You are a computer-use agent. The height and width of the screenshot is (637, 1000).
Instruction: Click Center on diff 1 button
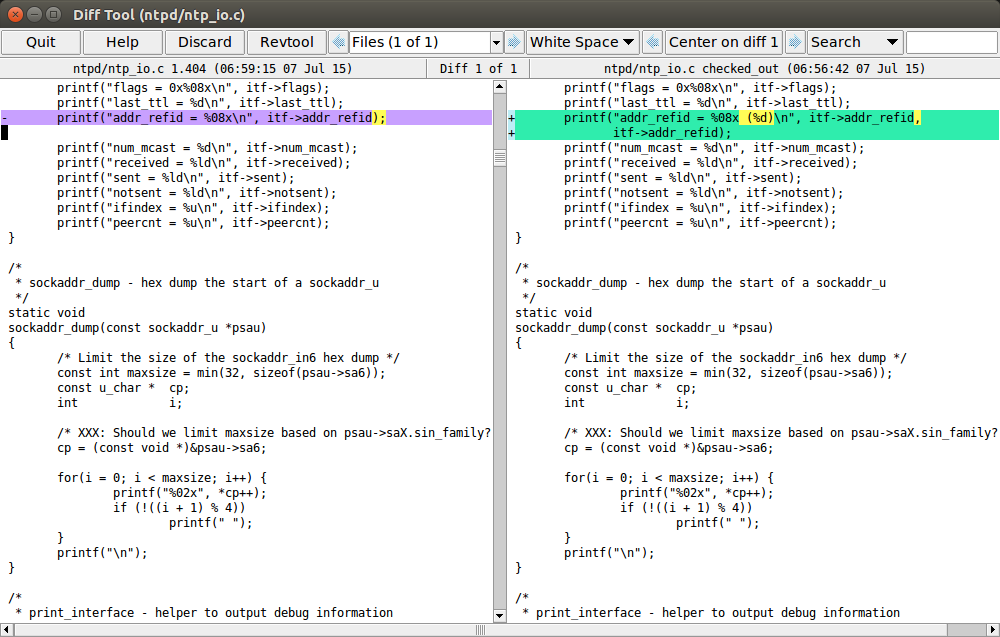click(x=723, y=42)
